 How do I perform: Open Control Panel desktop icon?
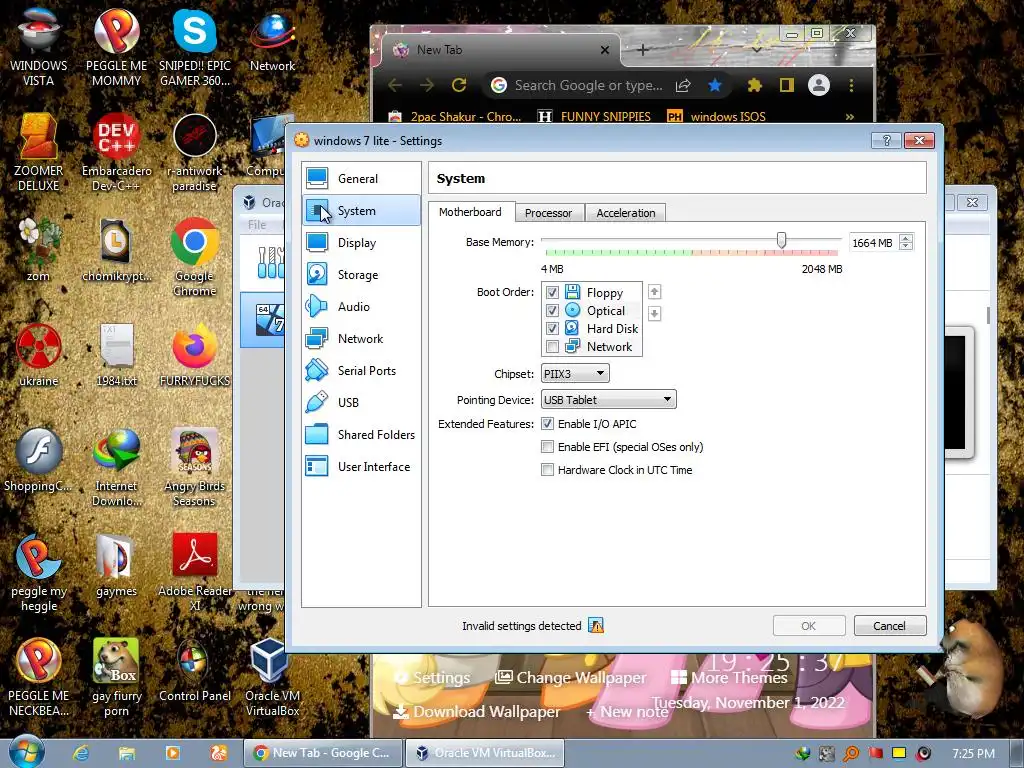pyautogui.click(x=194, y=671)
